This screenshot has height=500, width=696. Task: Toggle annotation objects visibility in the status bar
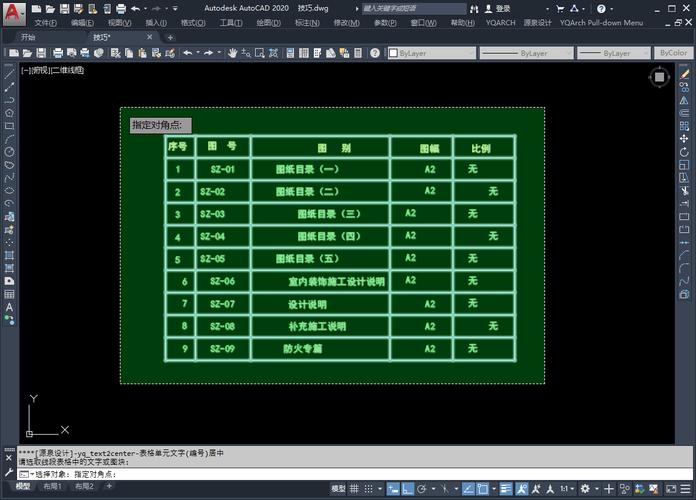click(522, 489)
